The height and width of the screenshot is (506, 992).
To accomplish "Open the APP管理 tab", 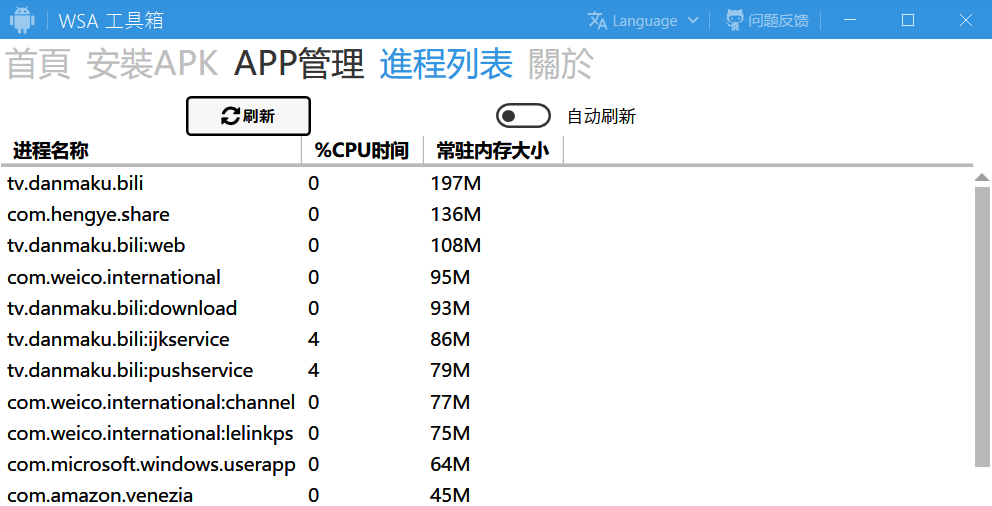I will coord(299,64).
